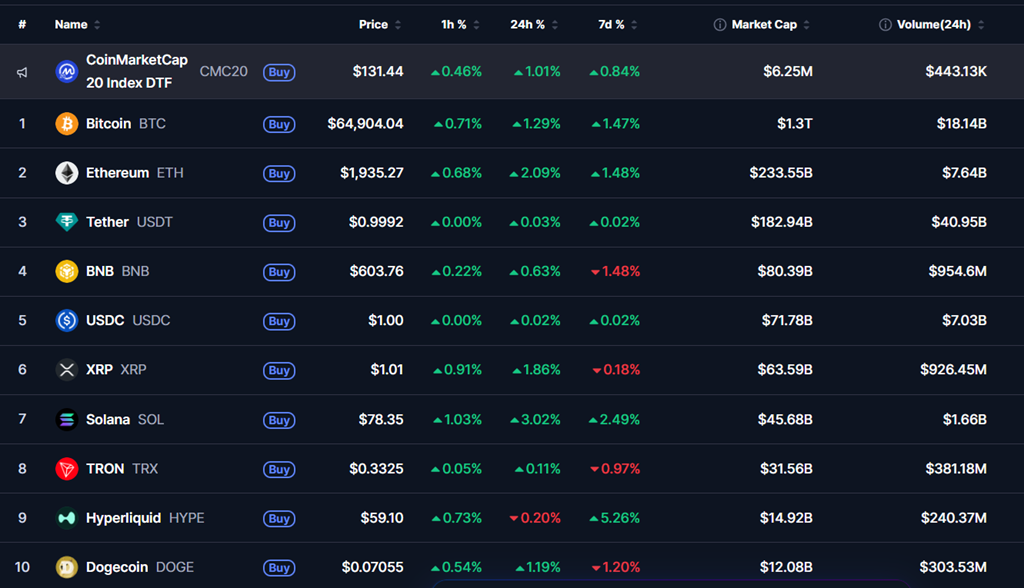Viewport: 1024px width, 588px height.
Task: Click Buy button for Bitcoin
Action: [279, 124]
